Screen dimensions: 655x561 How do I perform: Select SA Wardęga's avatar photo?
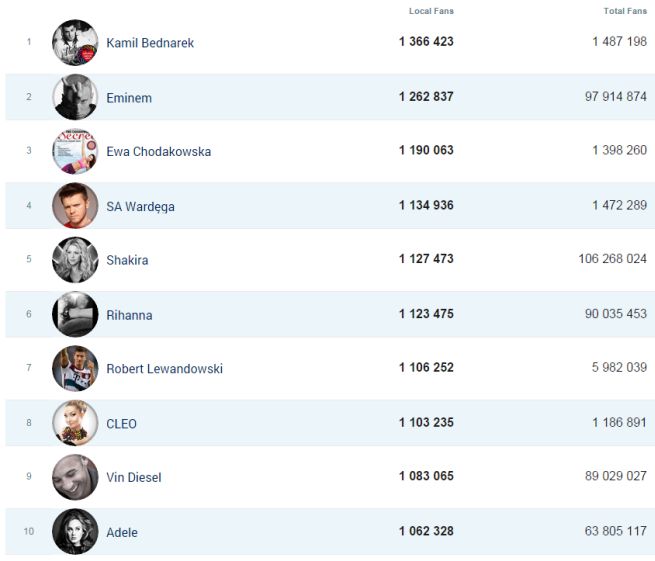75,206
